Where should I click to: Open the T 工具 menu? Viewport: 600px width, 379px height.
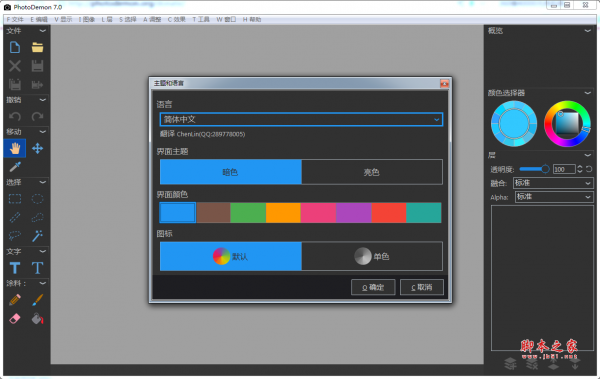tap(201, 20)
